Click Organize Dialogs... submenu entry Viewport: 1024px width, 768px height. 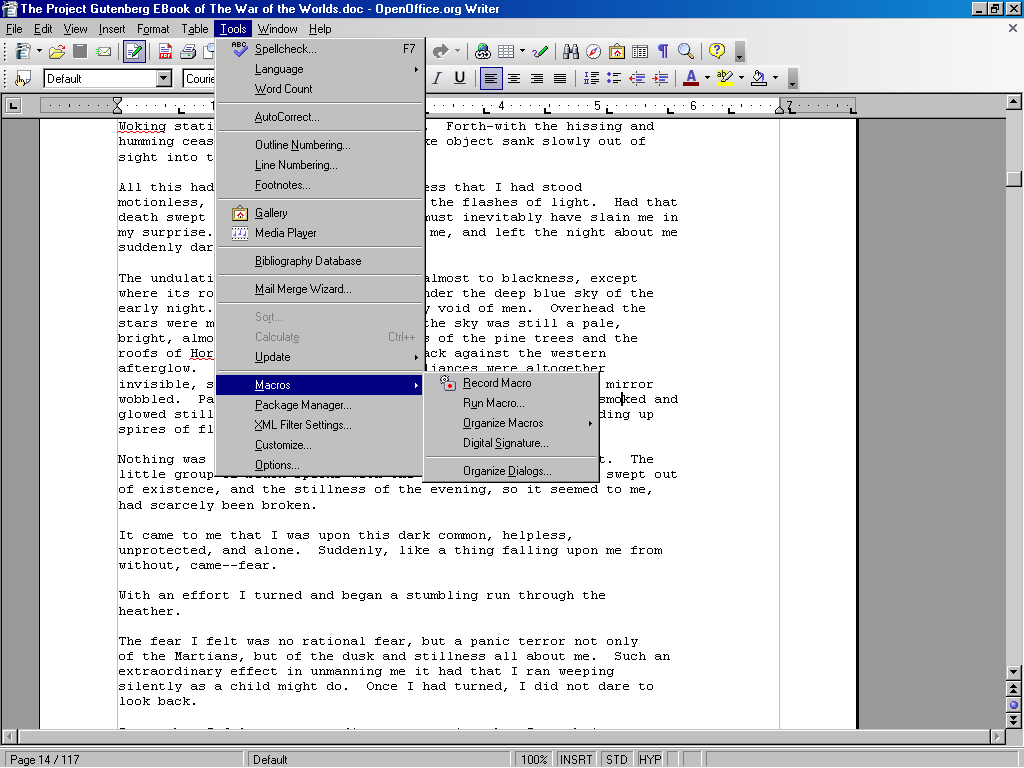(x=507, y=471)
